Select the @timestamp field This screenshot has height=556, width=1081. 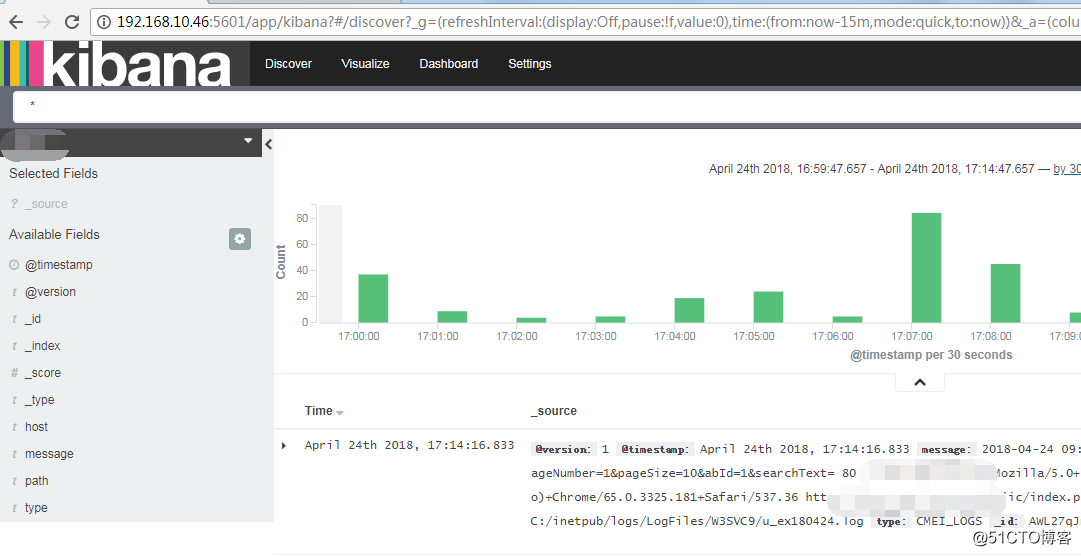(59, 265)
